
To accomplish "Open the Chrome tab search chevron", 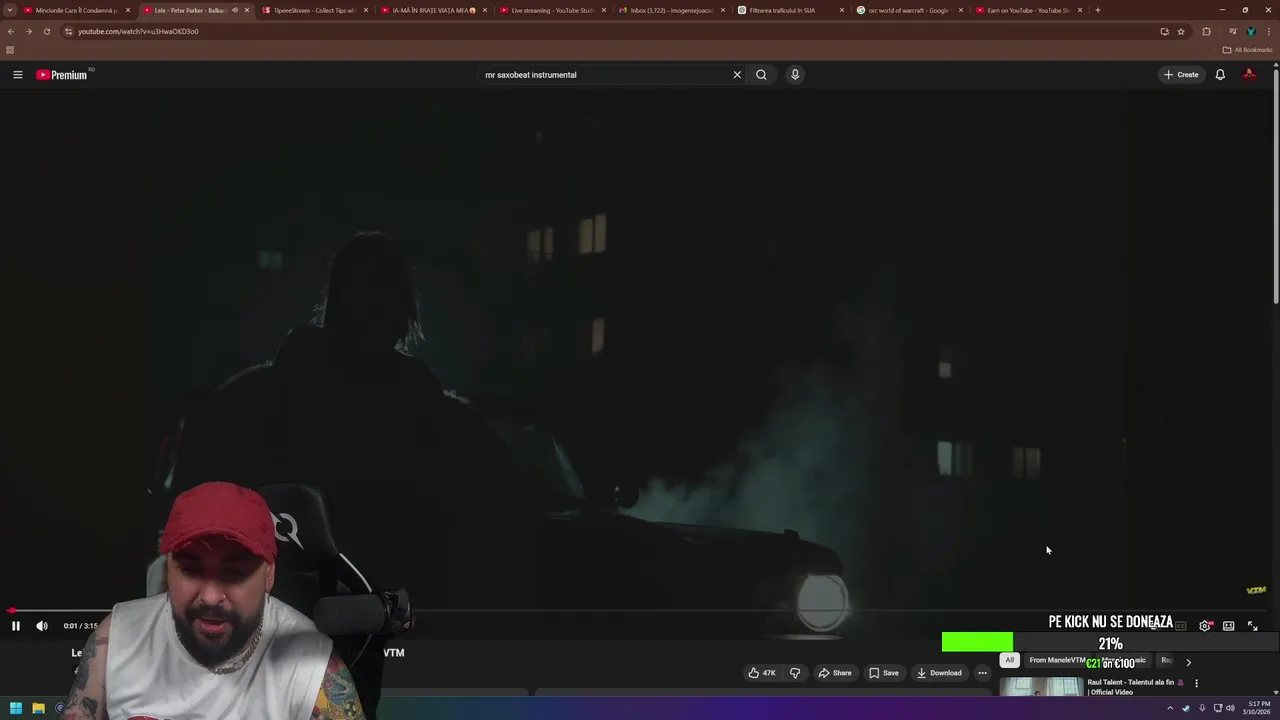I will pos(10,10).
